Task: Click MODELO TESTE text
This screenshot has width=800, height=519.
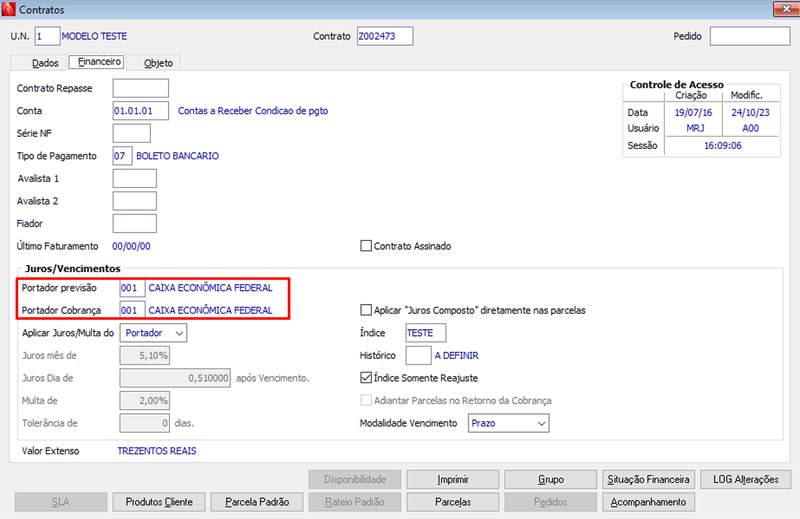Action: tap(94, 36)
